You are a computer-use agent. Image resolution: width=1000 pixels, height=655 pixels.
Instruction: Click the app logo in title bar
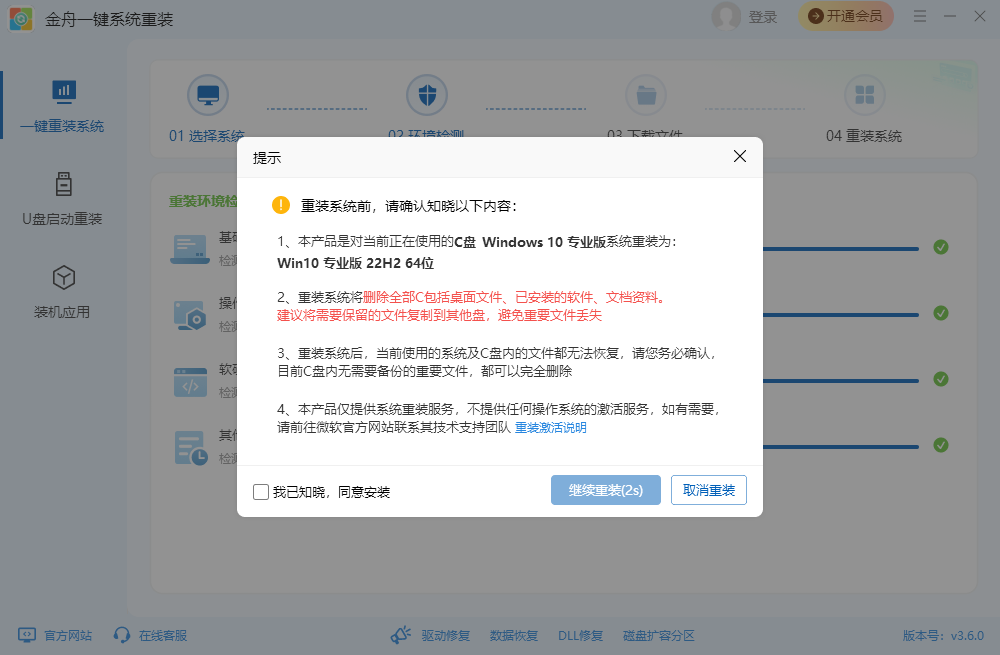pyautogui.click(x=21, y=18)
